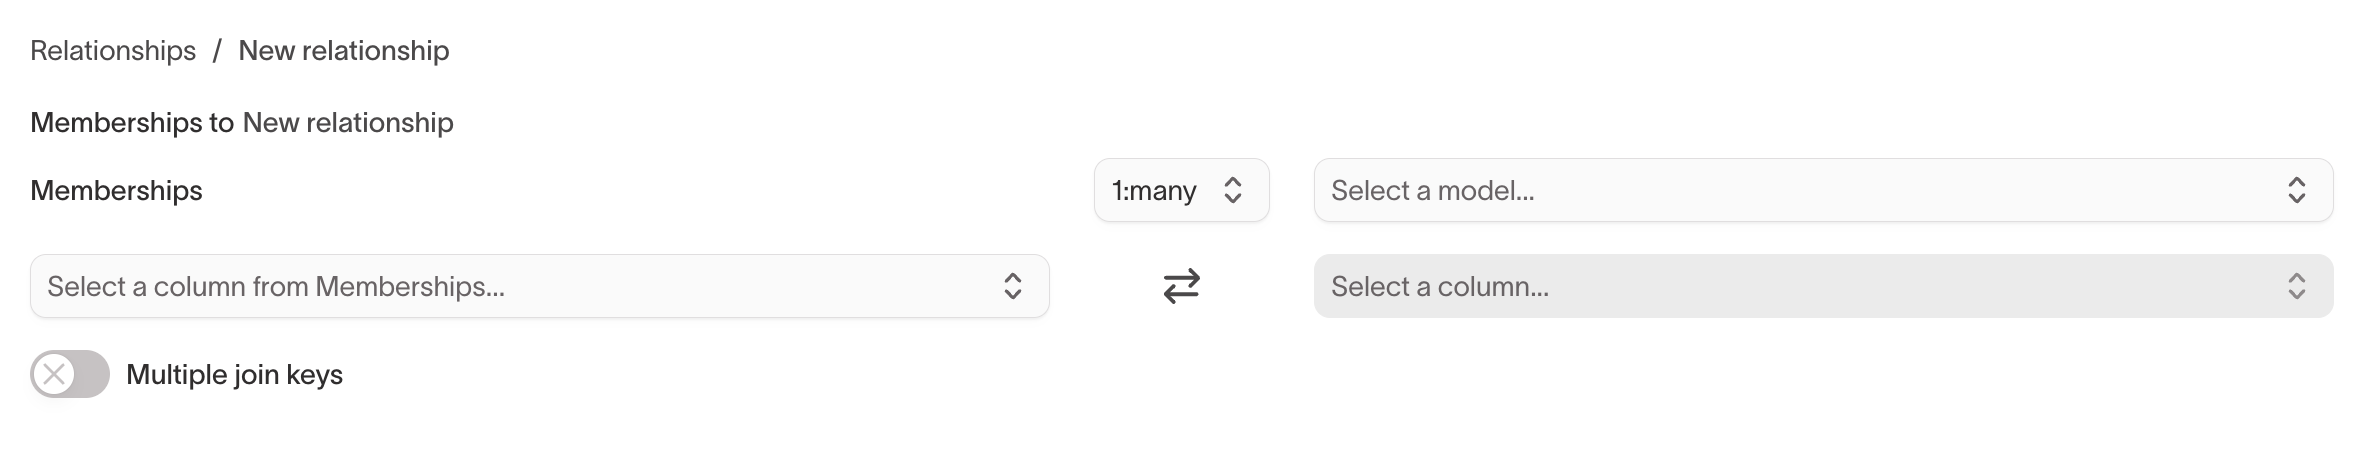Click chevron in Memberships column selector

coord(1012,287)
